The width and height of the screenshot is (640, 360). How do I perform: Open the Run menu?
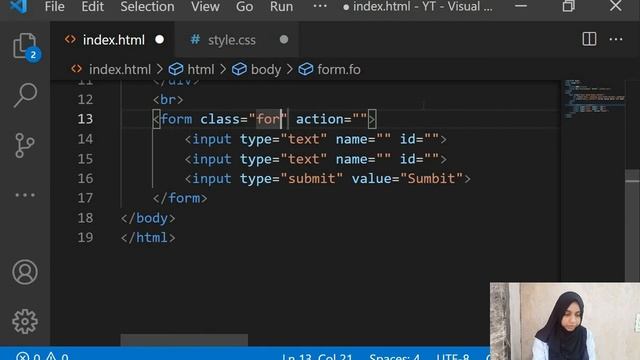click(x=281, y=7)
